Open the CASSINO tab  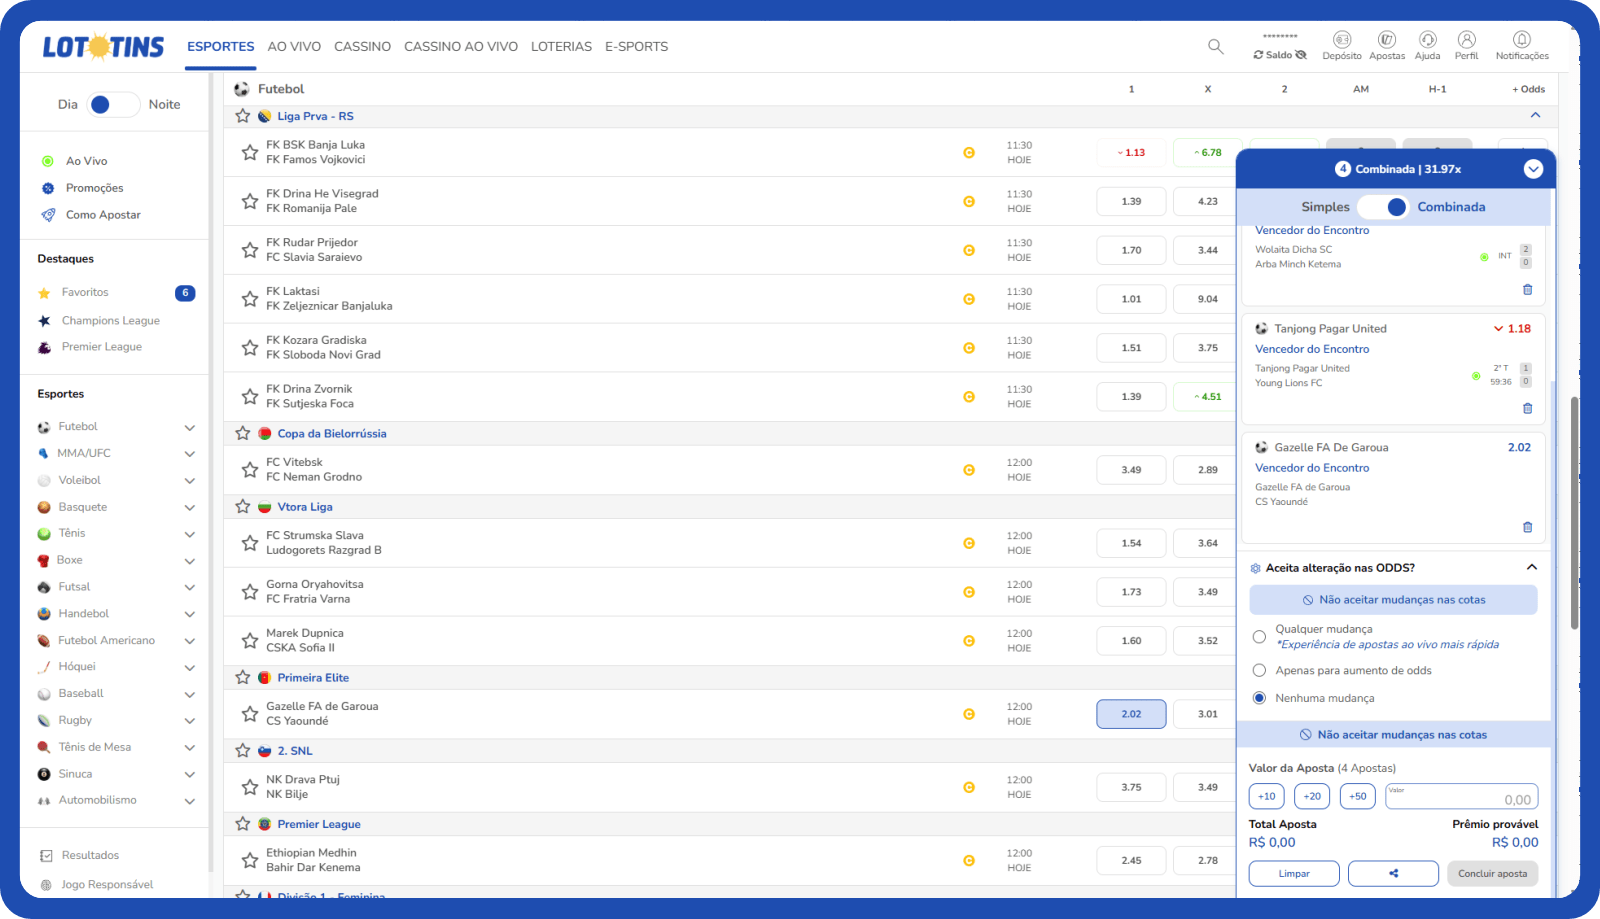[362, 47]
